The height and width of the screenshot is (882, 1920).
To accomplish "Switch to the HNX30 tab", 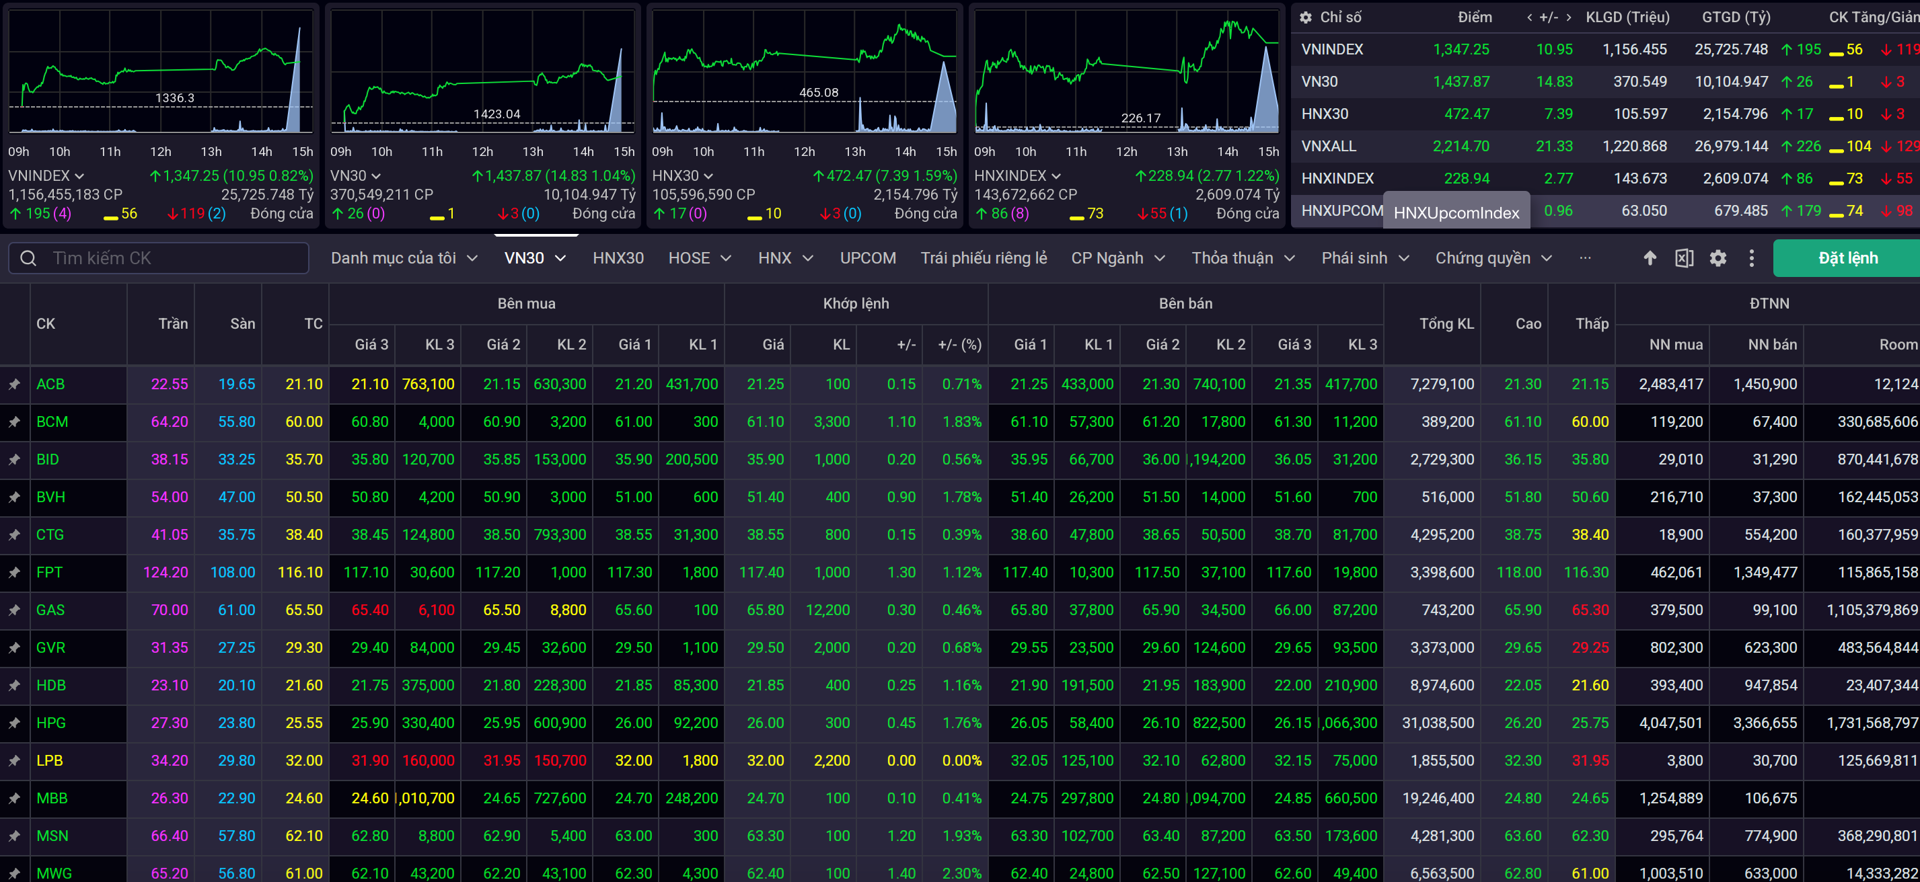I will [618, 258].
